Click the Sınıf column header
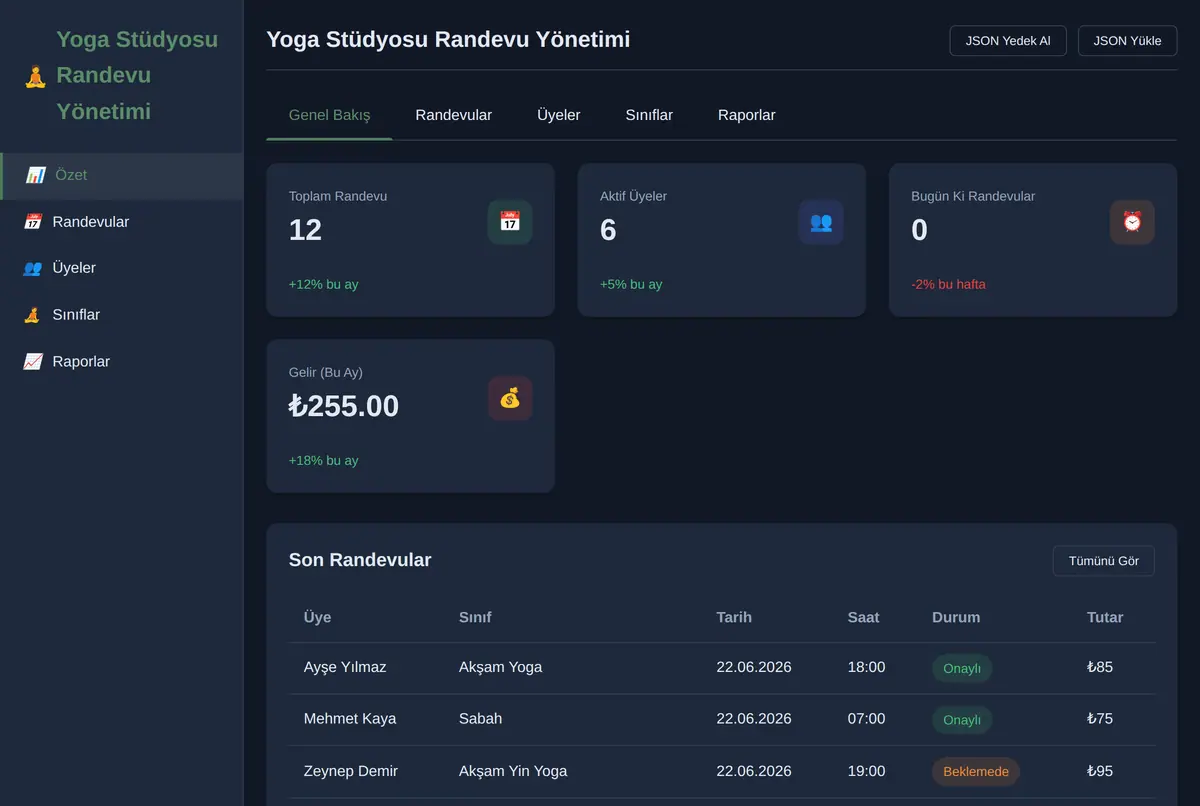The height and width of the screenshot is (806, 1200). tap(475, 617)
